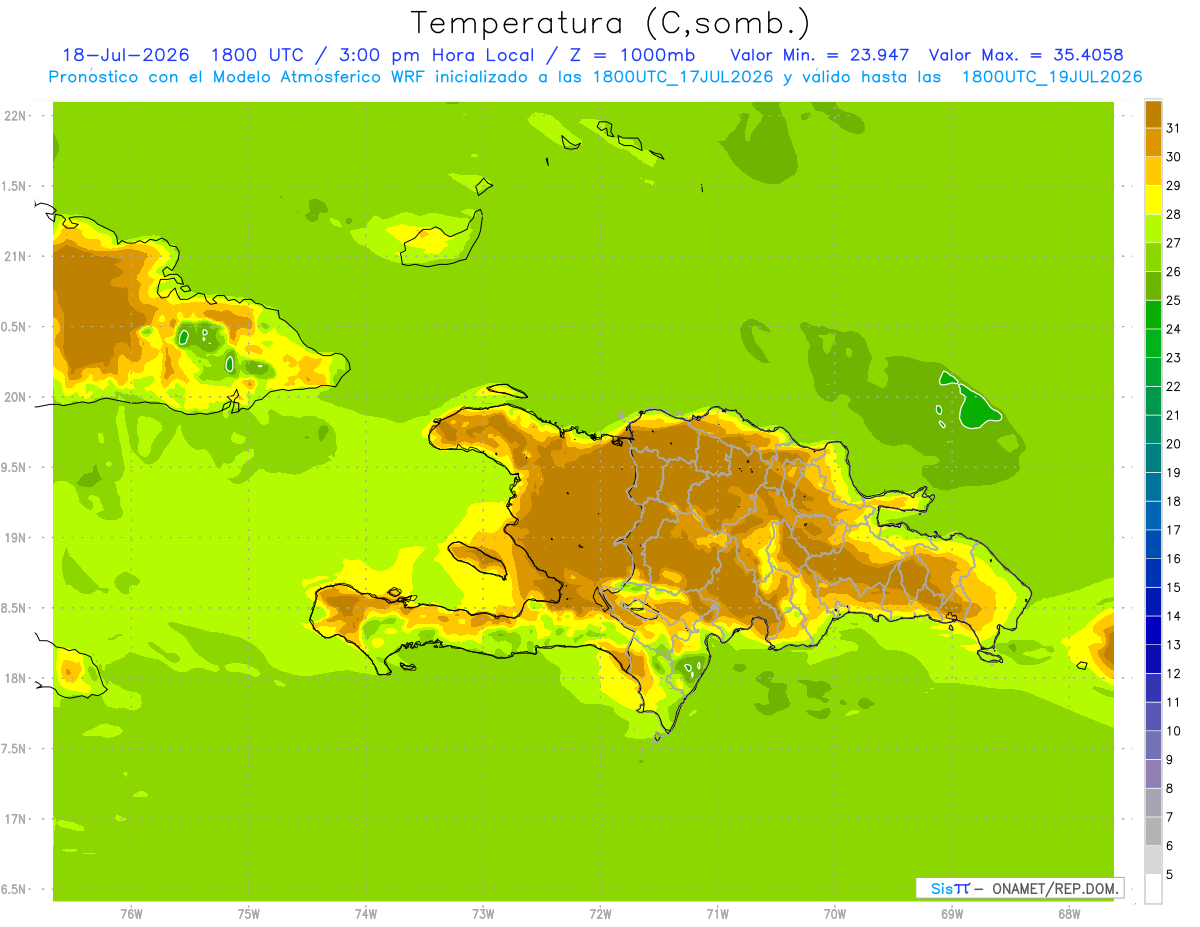The height and width of the screenshot is (927, 1200).
Task: Click the legend value 23
Action: tap(1174, 358)
